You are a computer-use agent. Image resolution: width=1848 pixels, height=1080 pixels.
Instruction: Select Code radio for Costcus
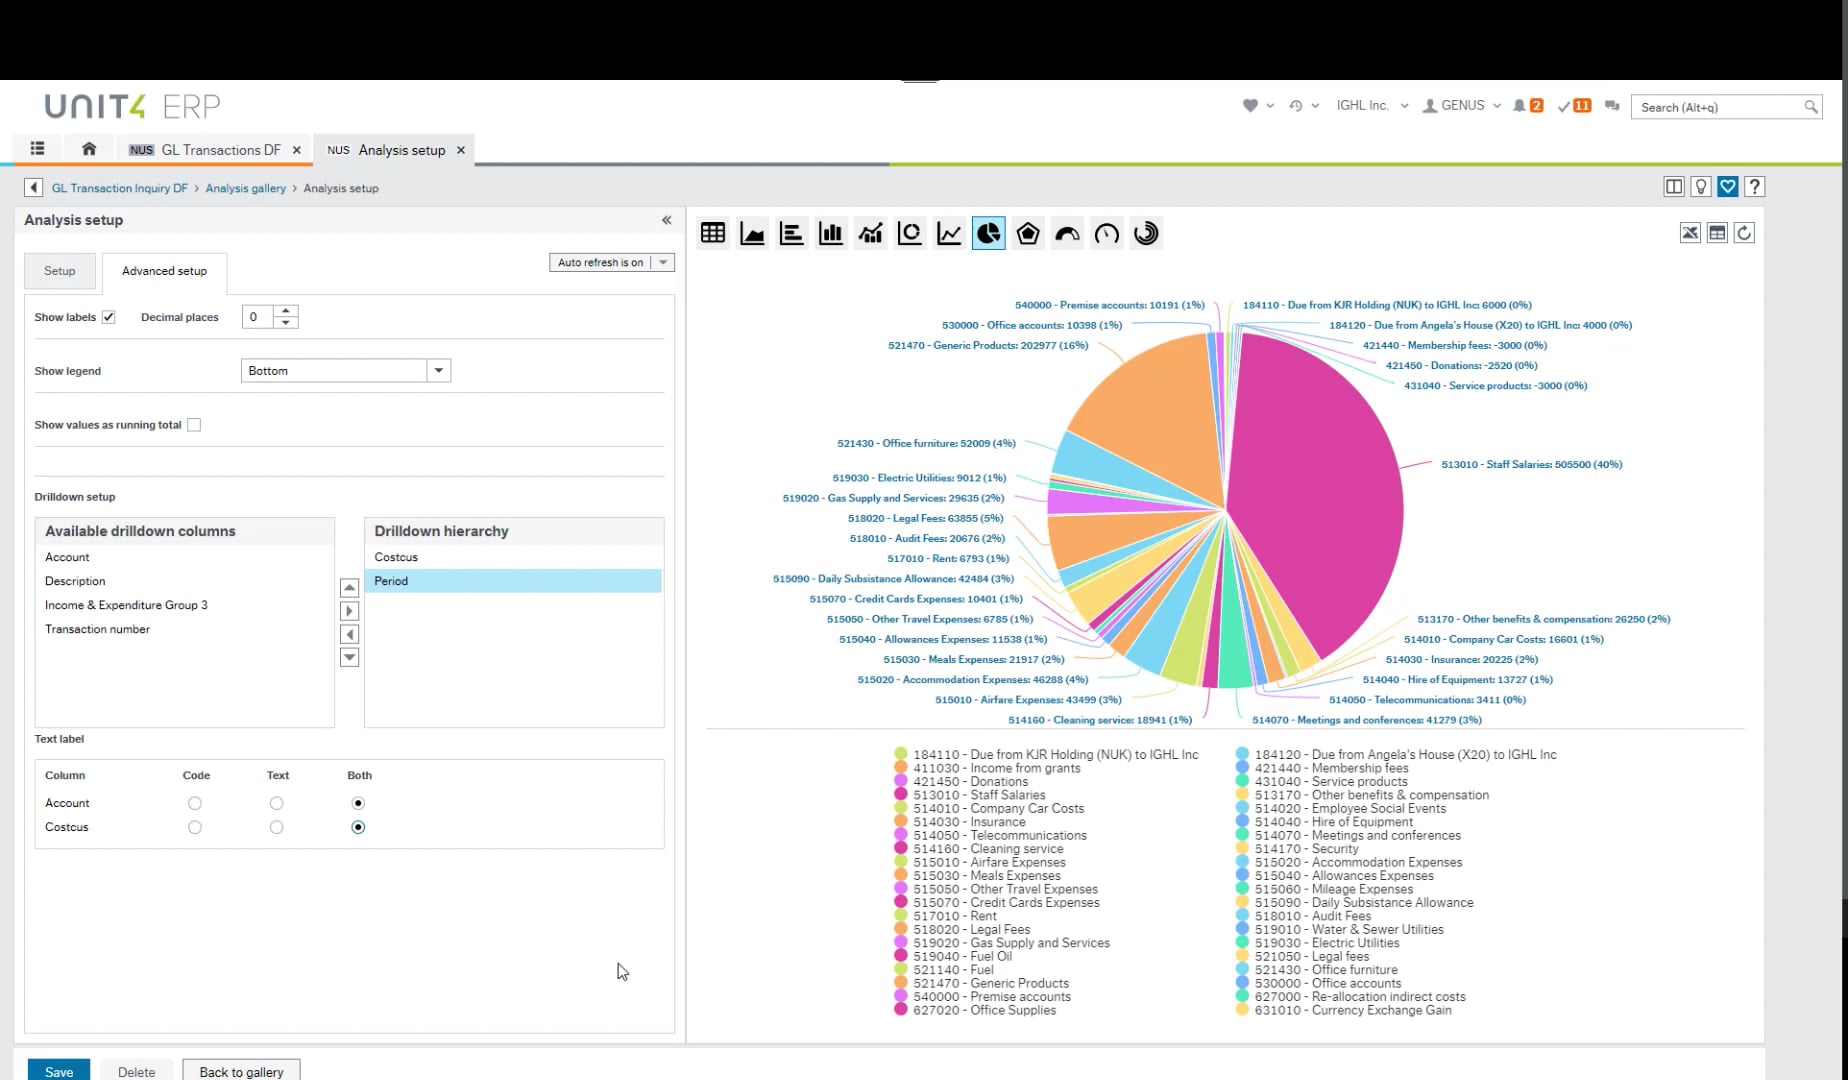(195, 827)
